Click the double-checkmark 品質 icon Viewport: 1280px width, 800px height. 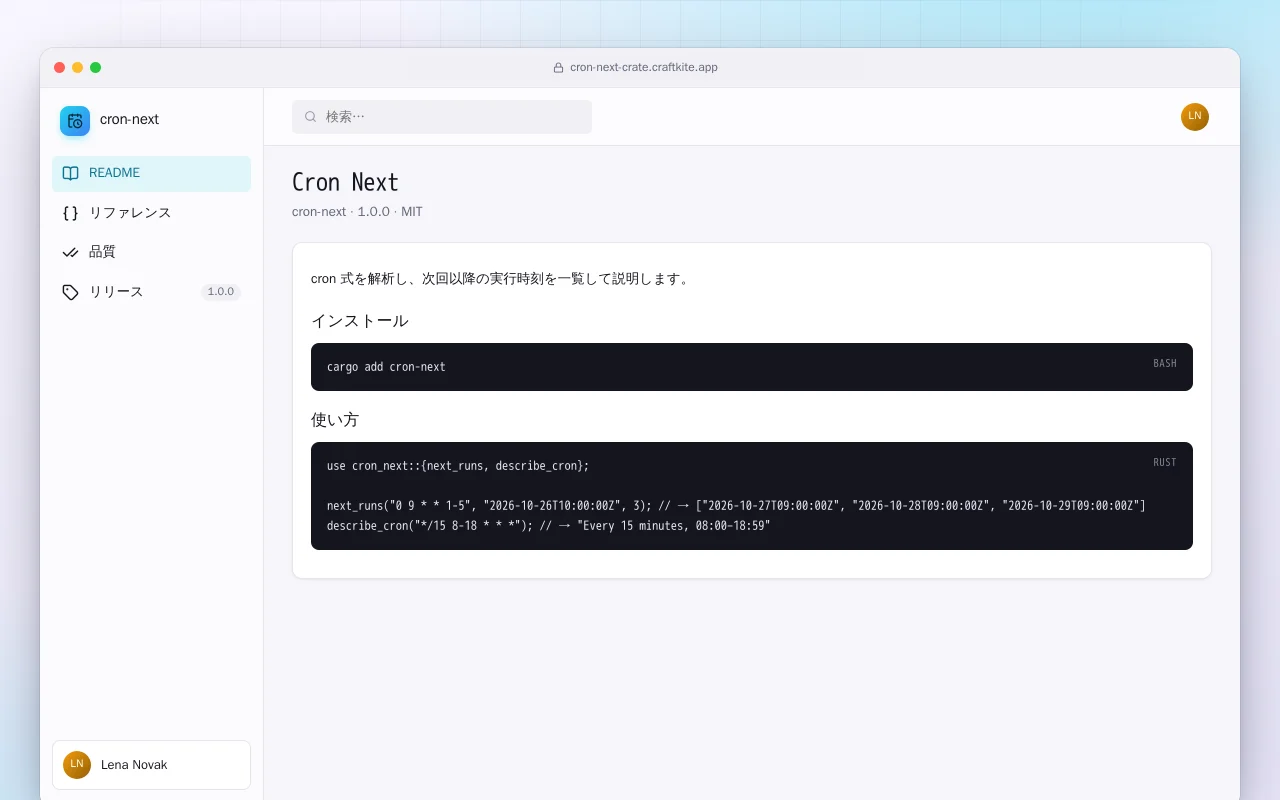coord(70,252)
